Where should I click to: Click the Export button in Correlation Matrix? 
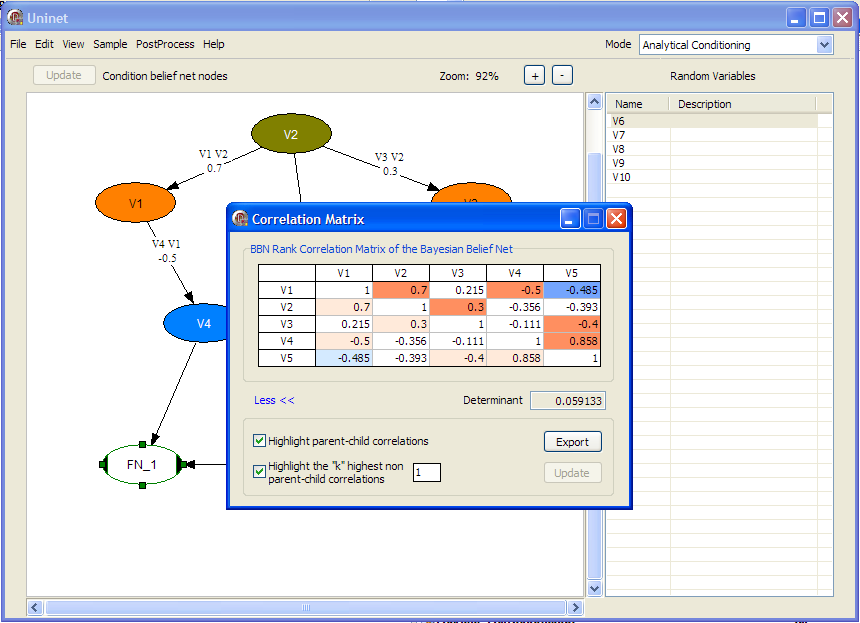point(572,441)
